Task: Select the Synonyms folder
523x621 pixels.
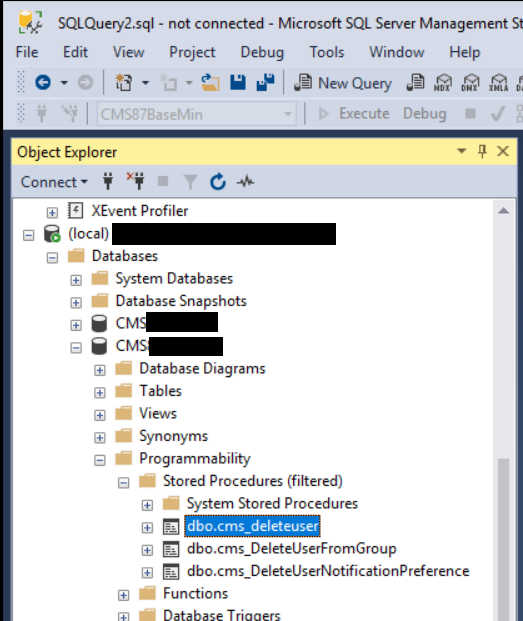Action: point(173,436)
